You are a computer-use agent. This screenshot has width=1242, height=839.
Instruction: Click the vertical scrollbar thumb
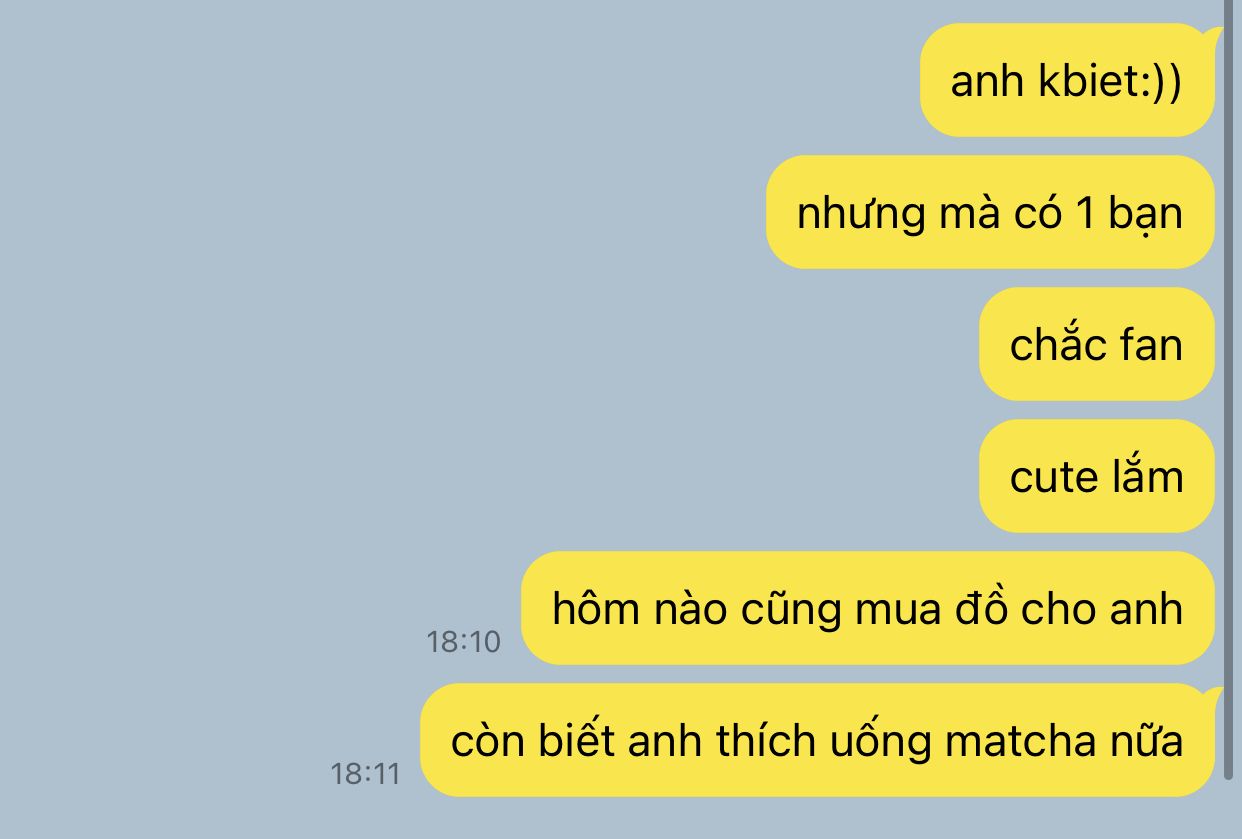pos(1229,390)
